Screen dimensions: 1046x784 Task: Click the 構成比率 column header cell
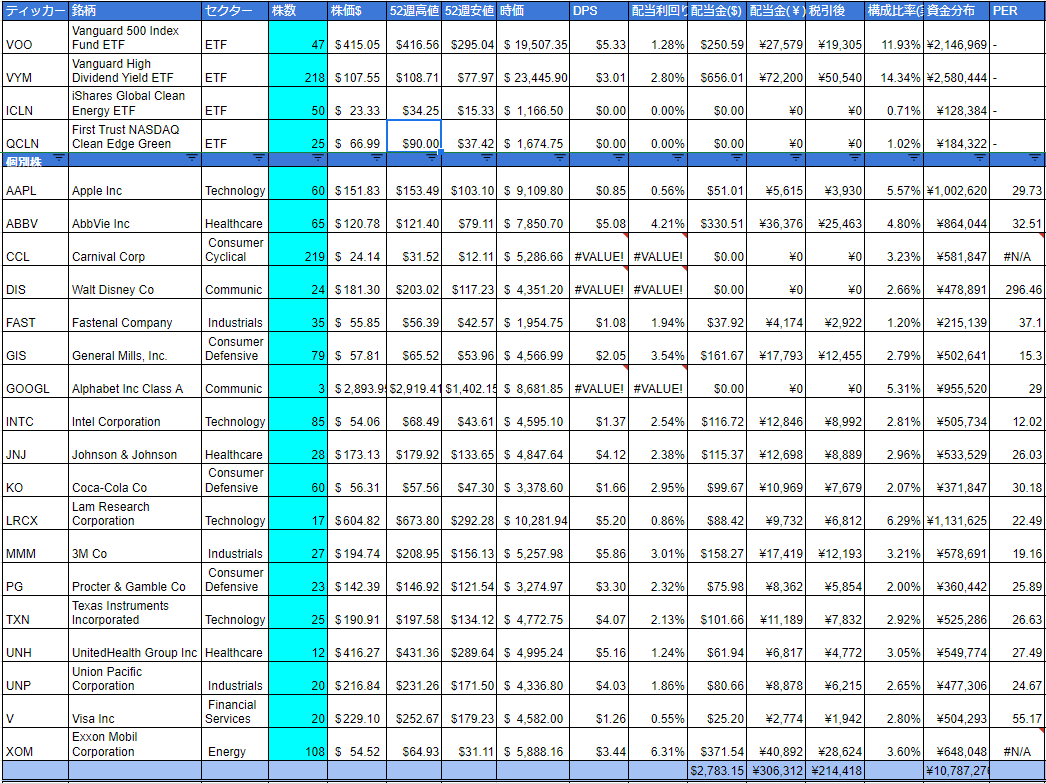point(894,11)
